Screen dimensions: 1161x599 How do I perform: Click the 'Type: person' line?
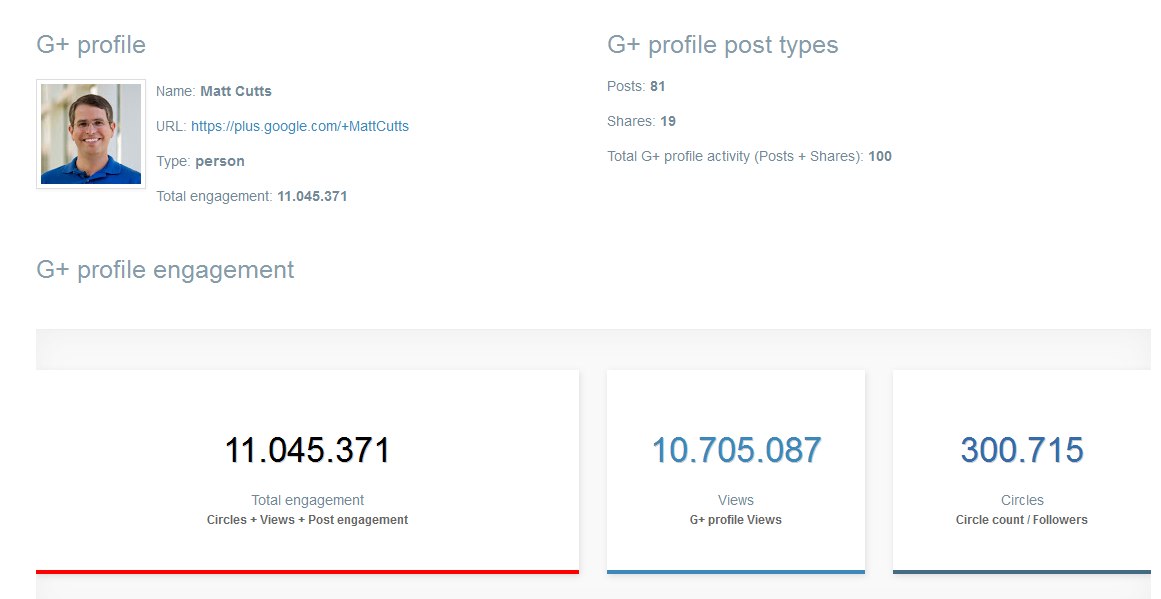200,161
